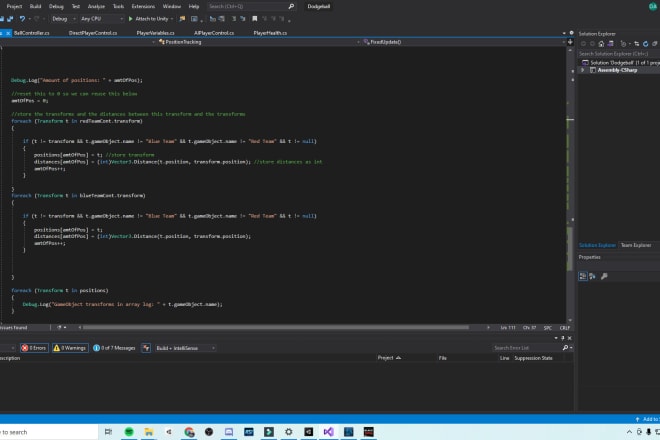Open the Attach to Unity dropdown arrow

pos(172,19)
